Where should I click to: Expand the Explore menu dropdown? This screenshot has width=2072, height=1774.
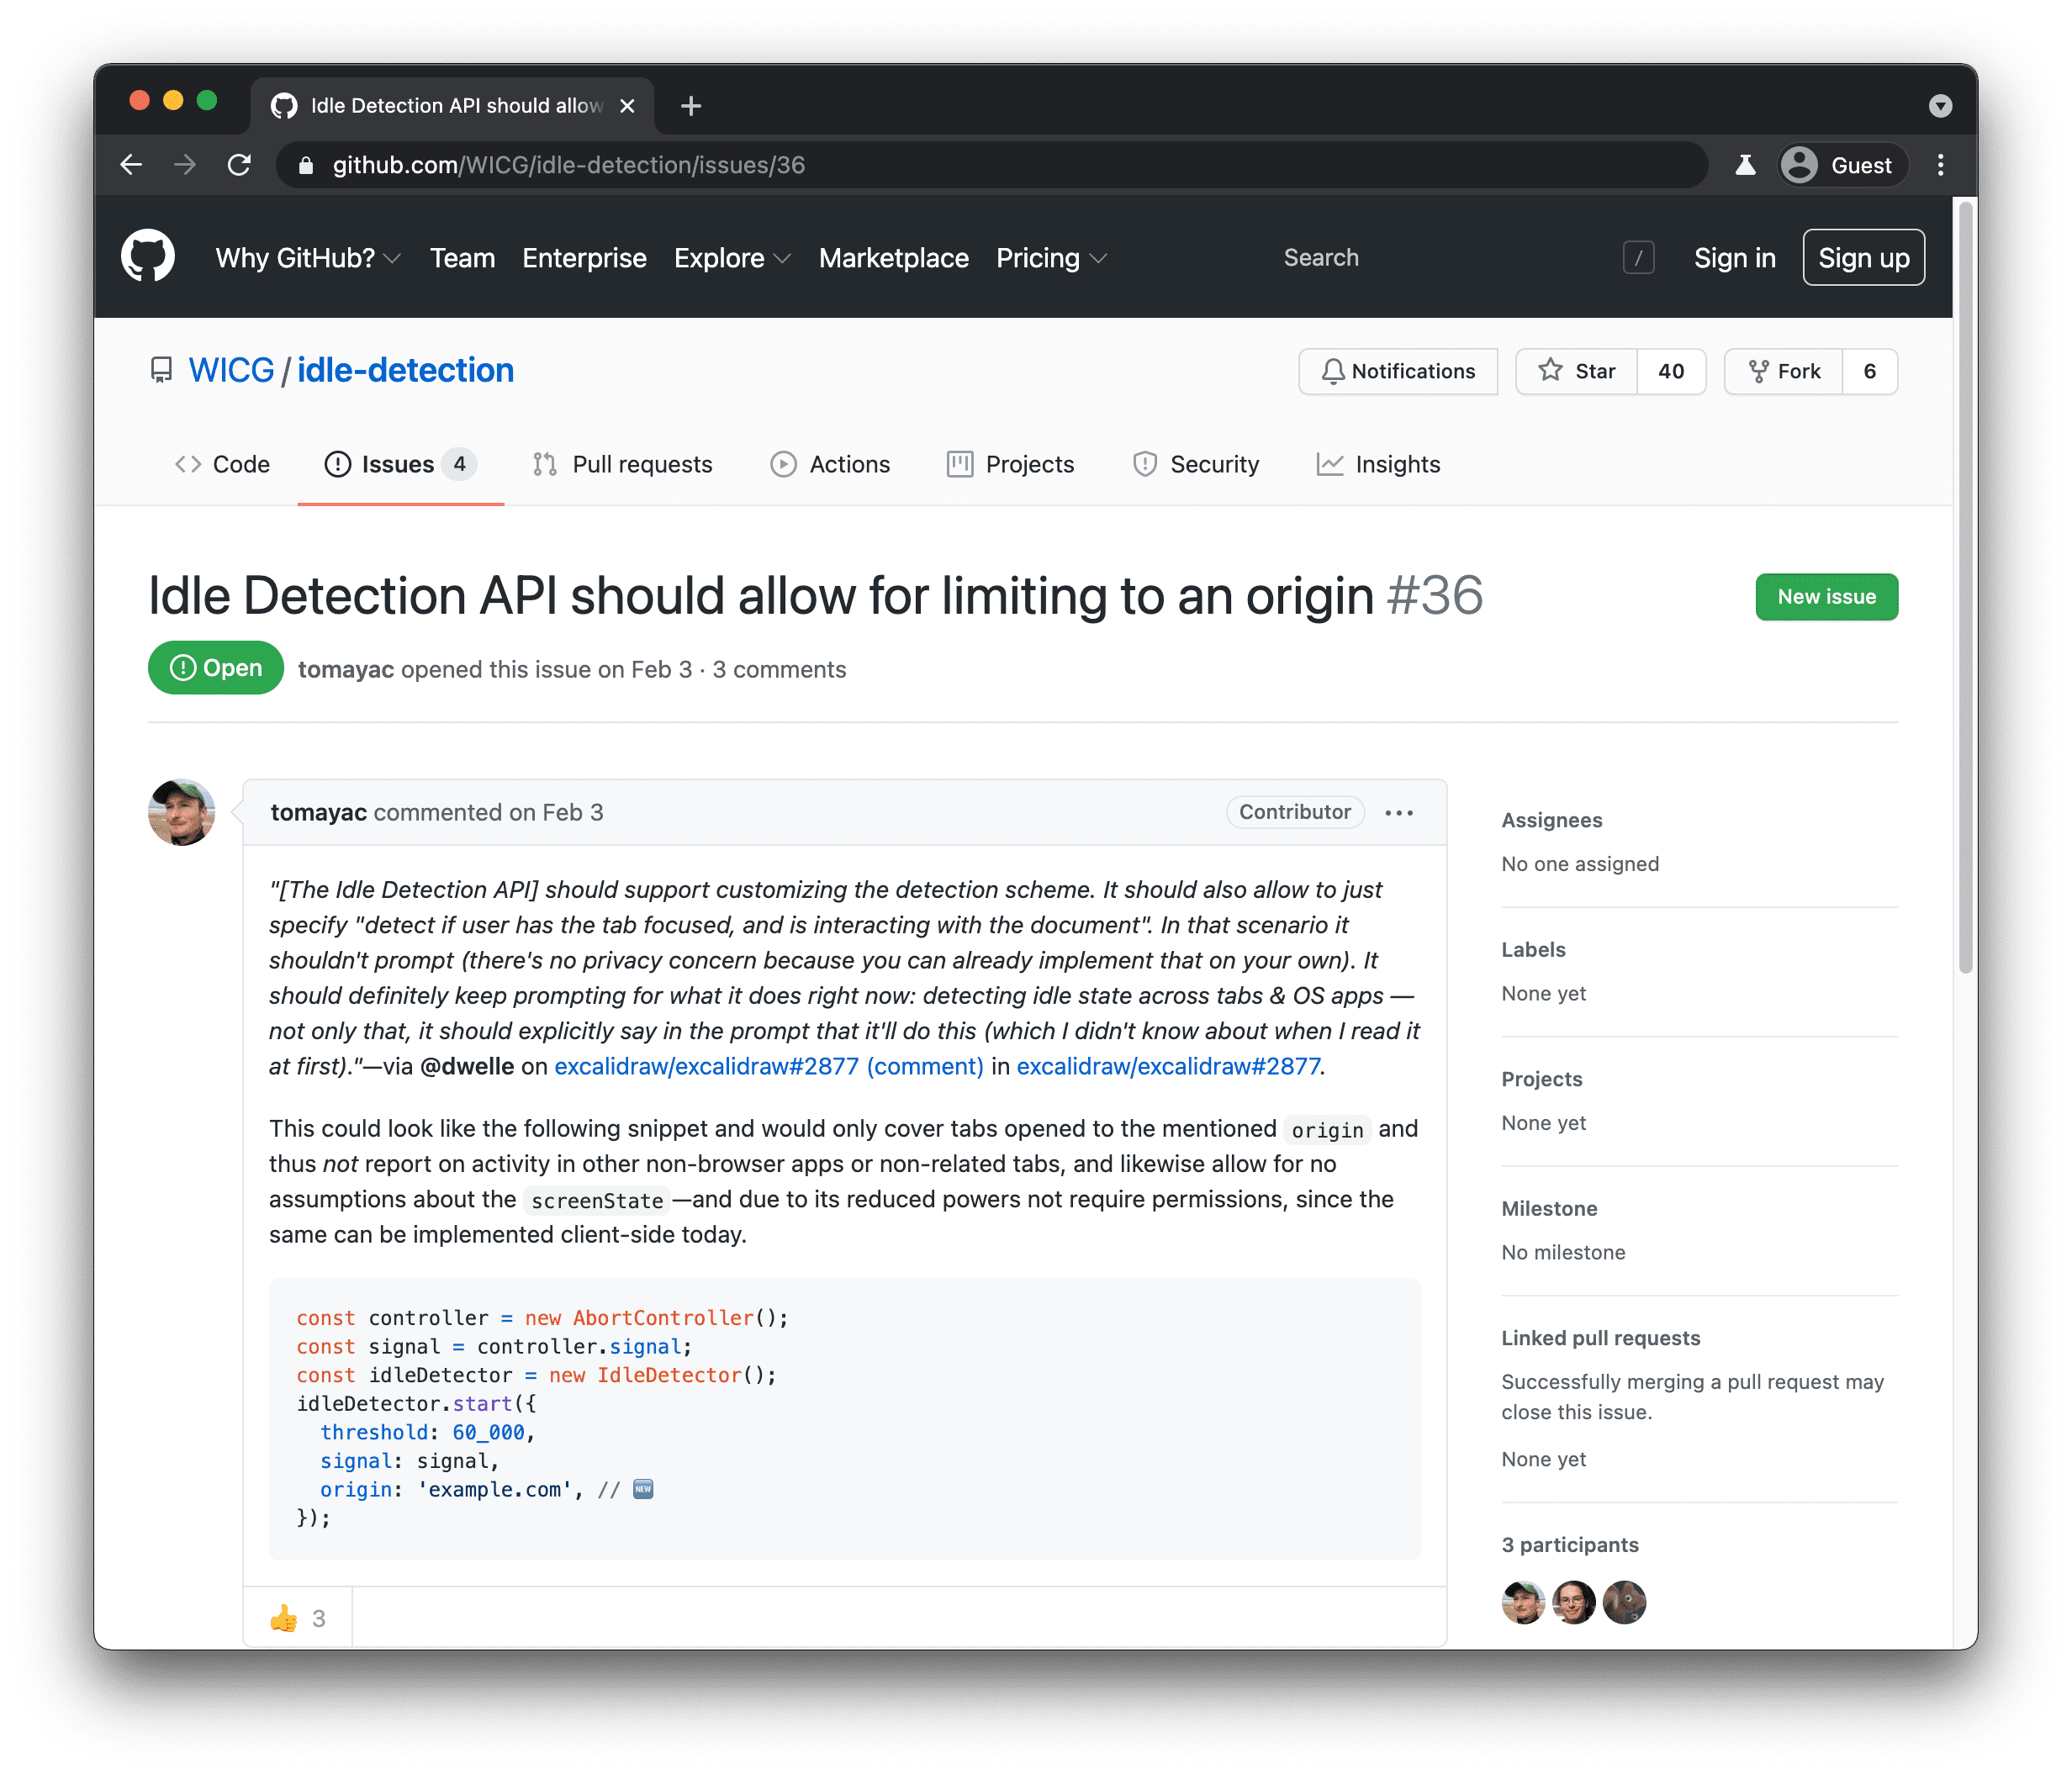[731, 257]
